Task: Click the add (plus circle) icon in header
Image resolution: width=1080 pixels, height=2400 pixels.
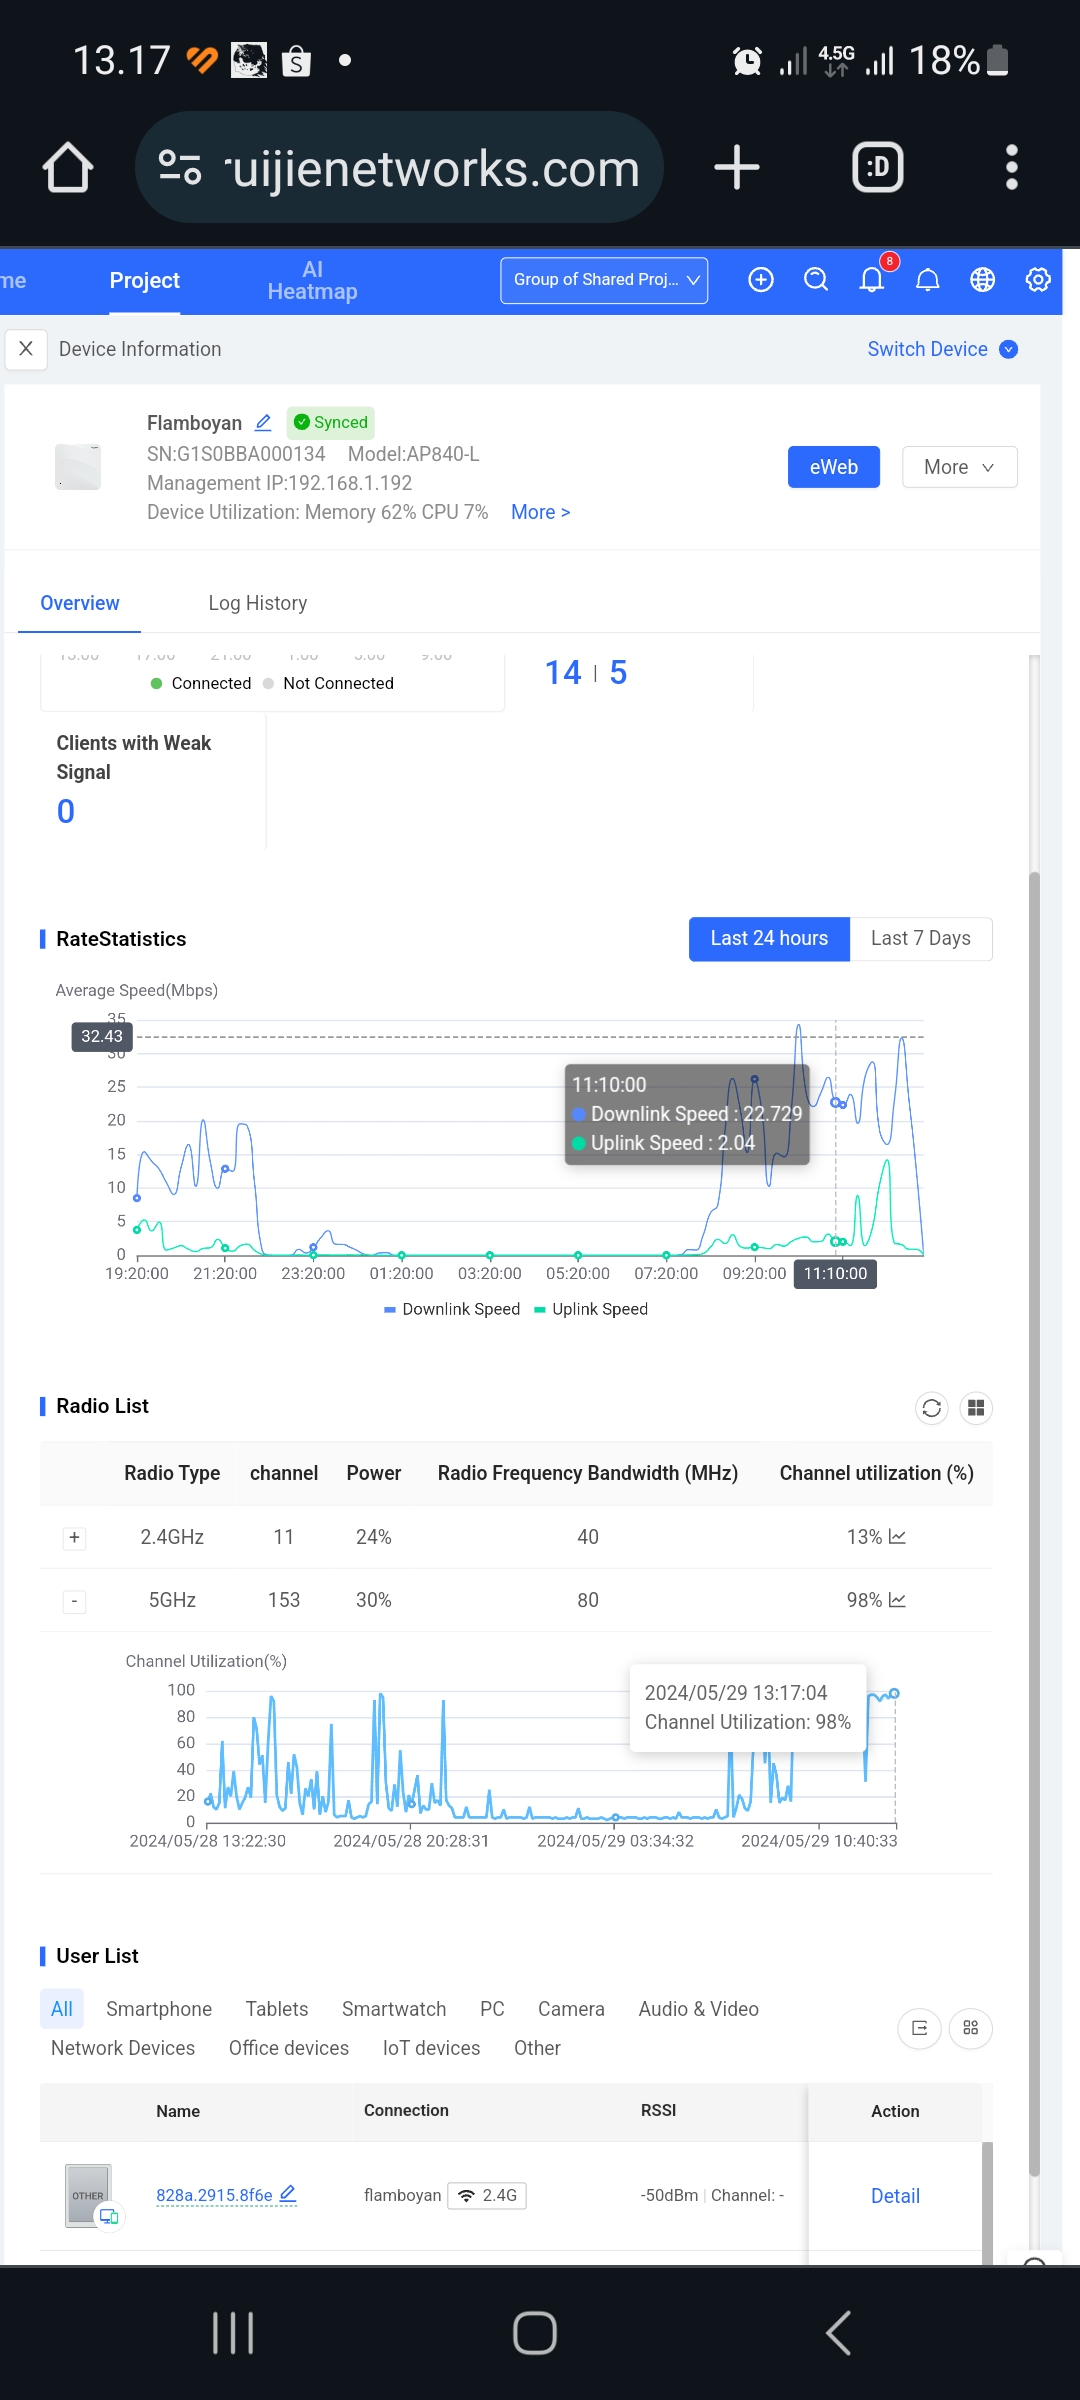Action: 761,280
